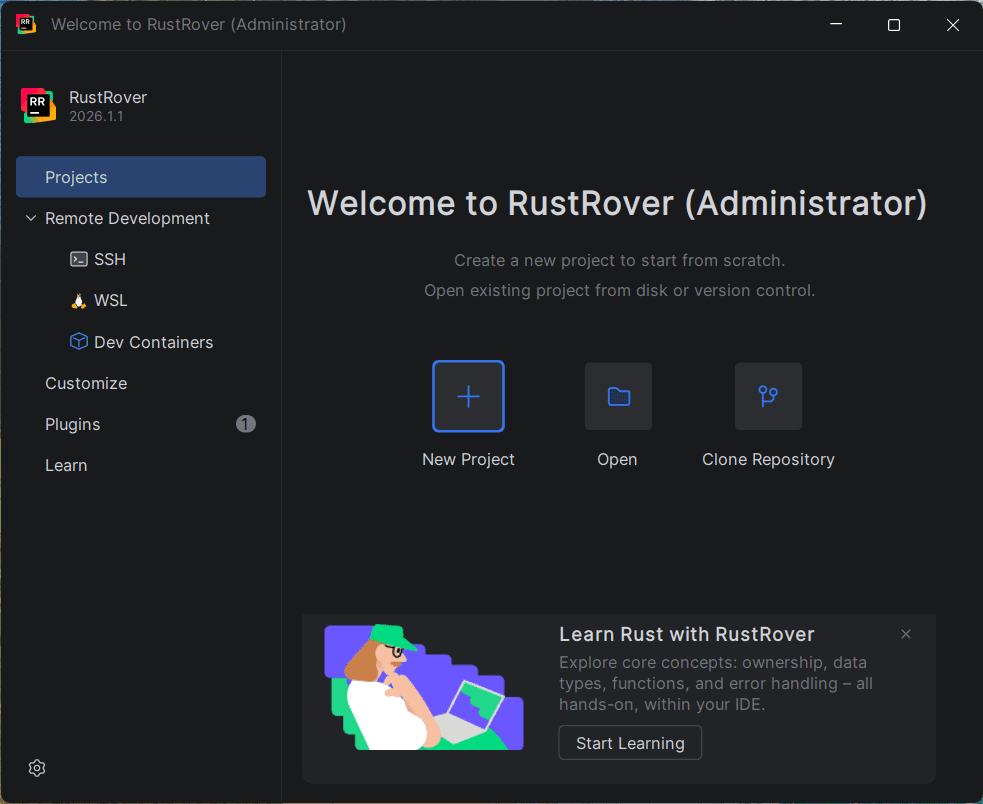
Task: Select the Projects tab
Action: [x=141, y=177]
